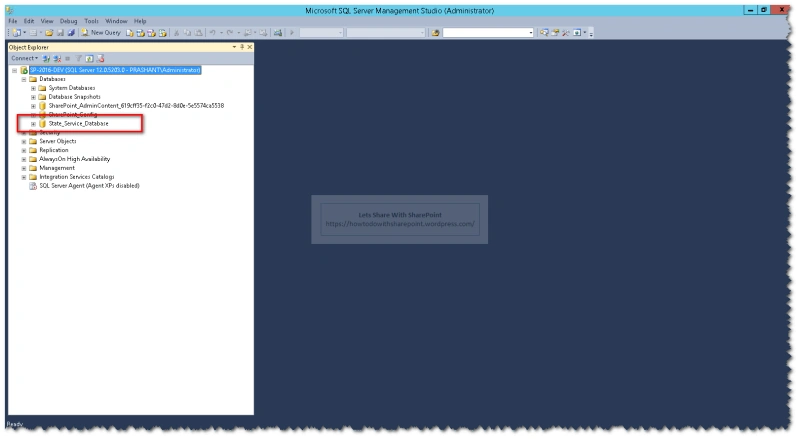The height and width of the screenshot is (439, 800).
Task: Open Object Explorer window position dropdown arrow
Action: [x=234, y=47]
